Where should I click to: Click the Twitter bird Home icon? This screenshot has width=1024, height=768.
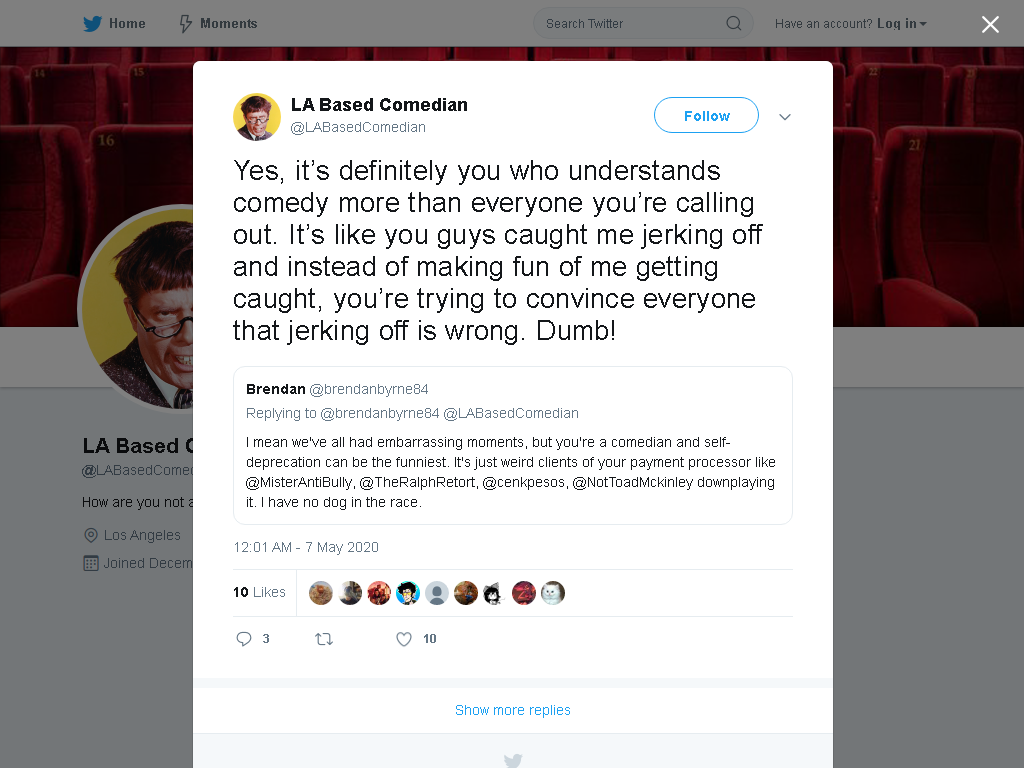tap(92, 24)
